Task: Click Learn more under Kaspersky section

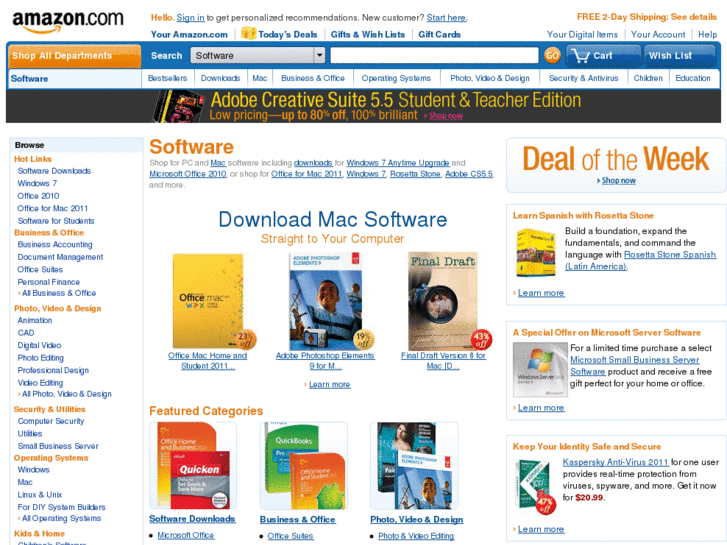Action: click(x=541, y=529)
